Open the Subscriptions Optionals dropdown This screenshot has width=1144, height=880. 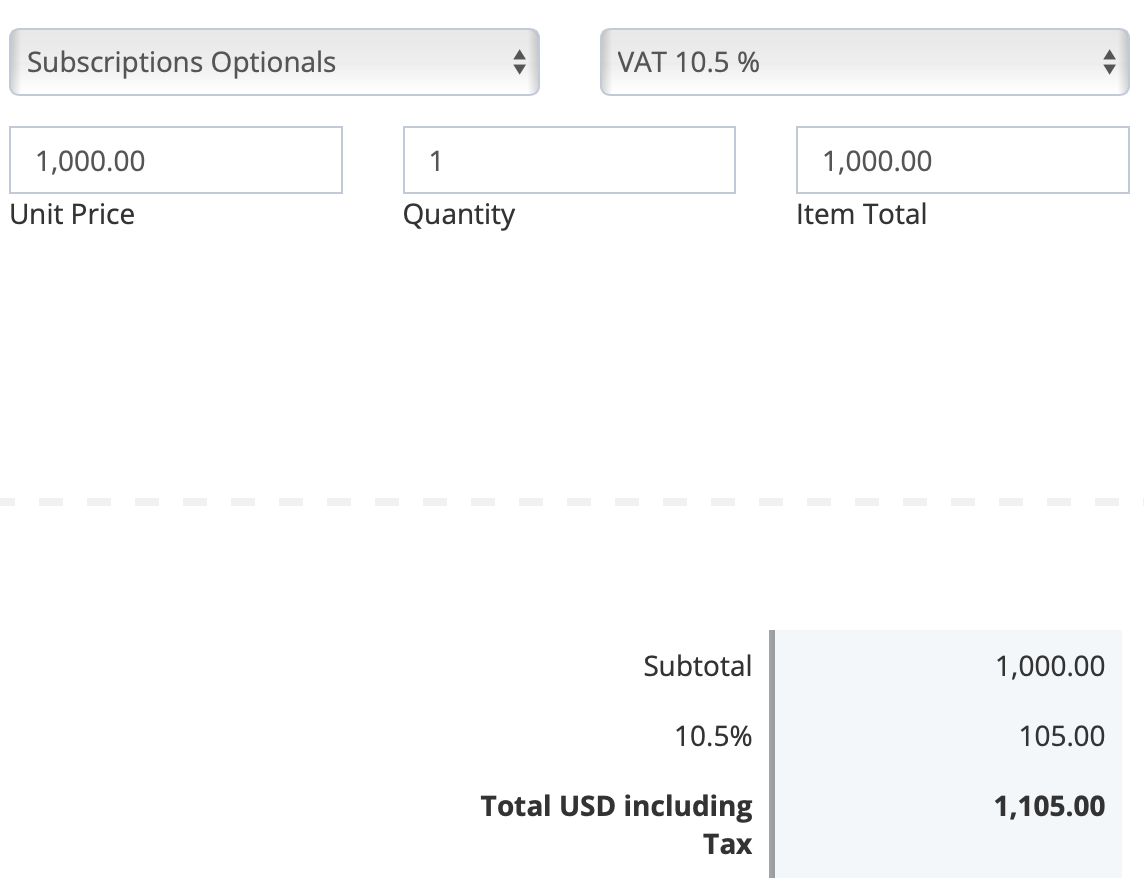click(260, 62)
